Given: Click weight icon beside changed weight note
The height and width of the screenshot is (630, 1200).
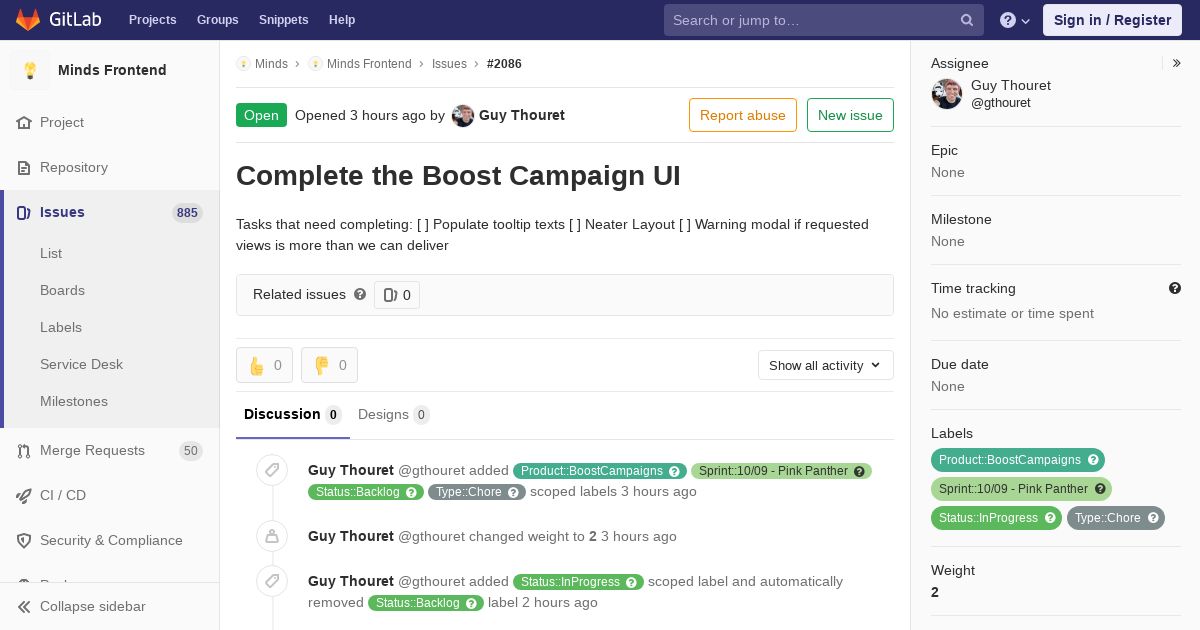Looking at the screenshot, I should (x=272, y=536).
